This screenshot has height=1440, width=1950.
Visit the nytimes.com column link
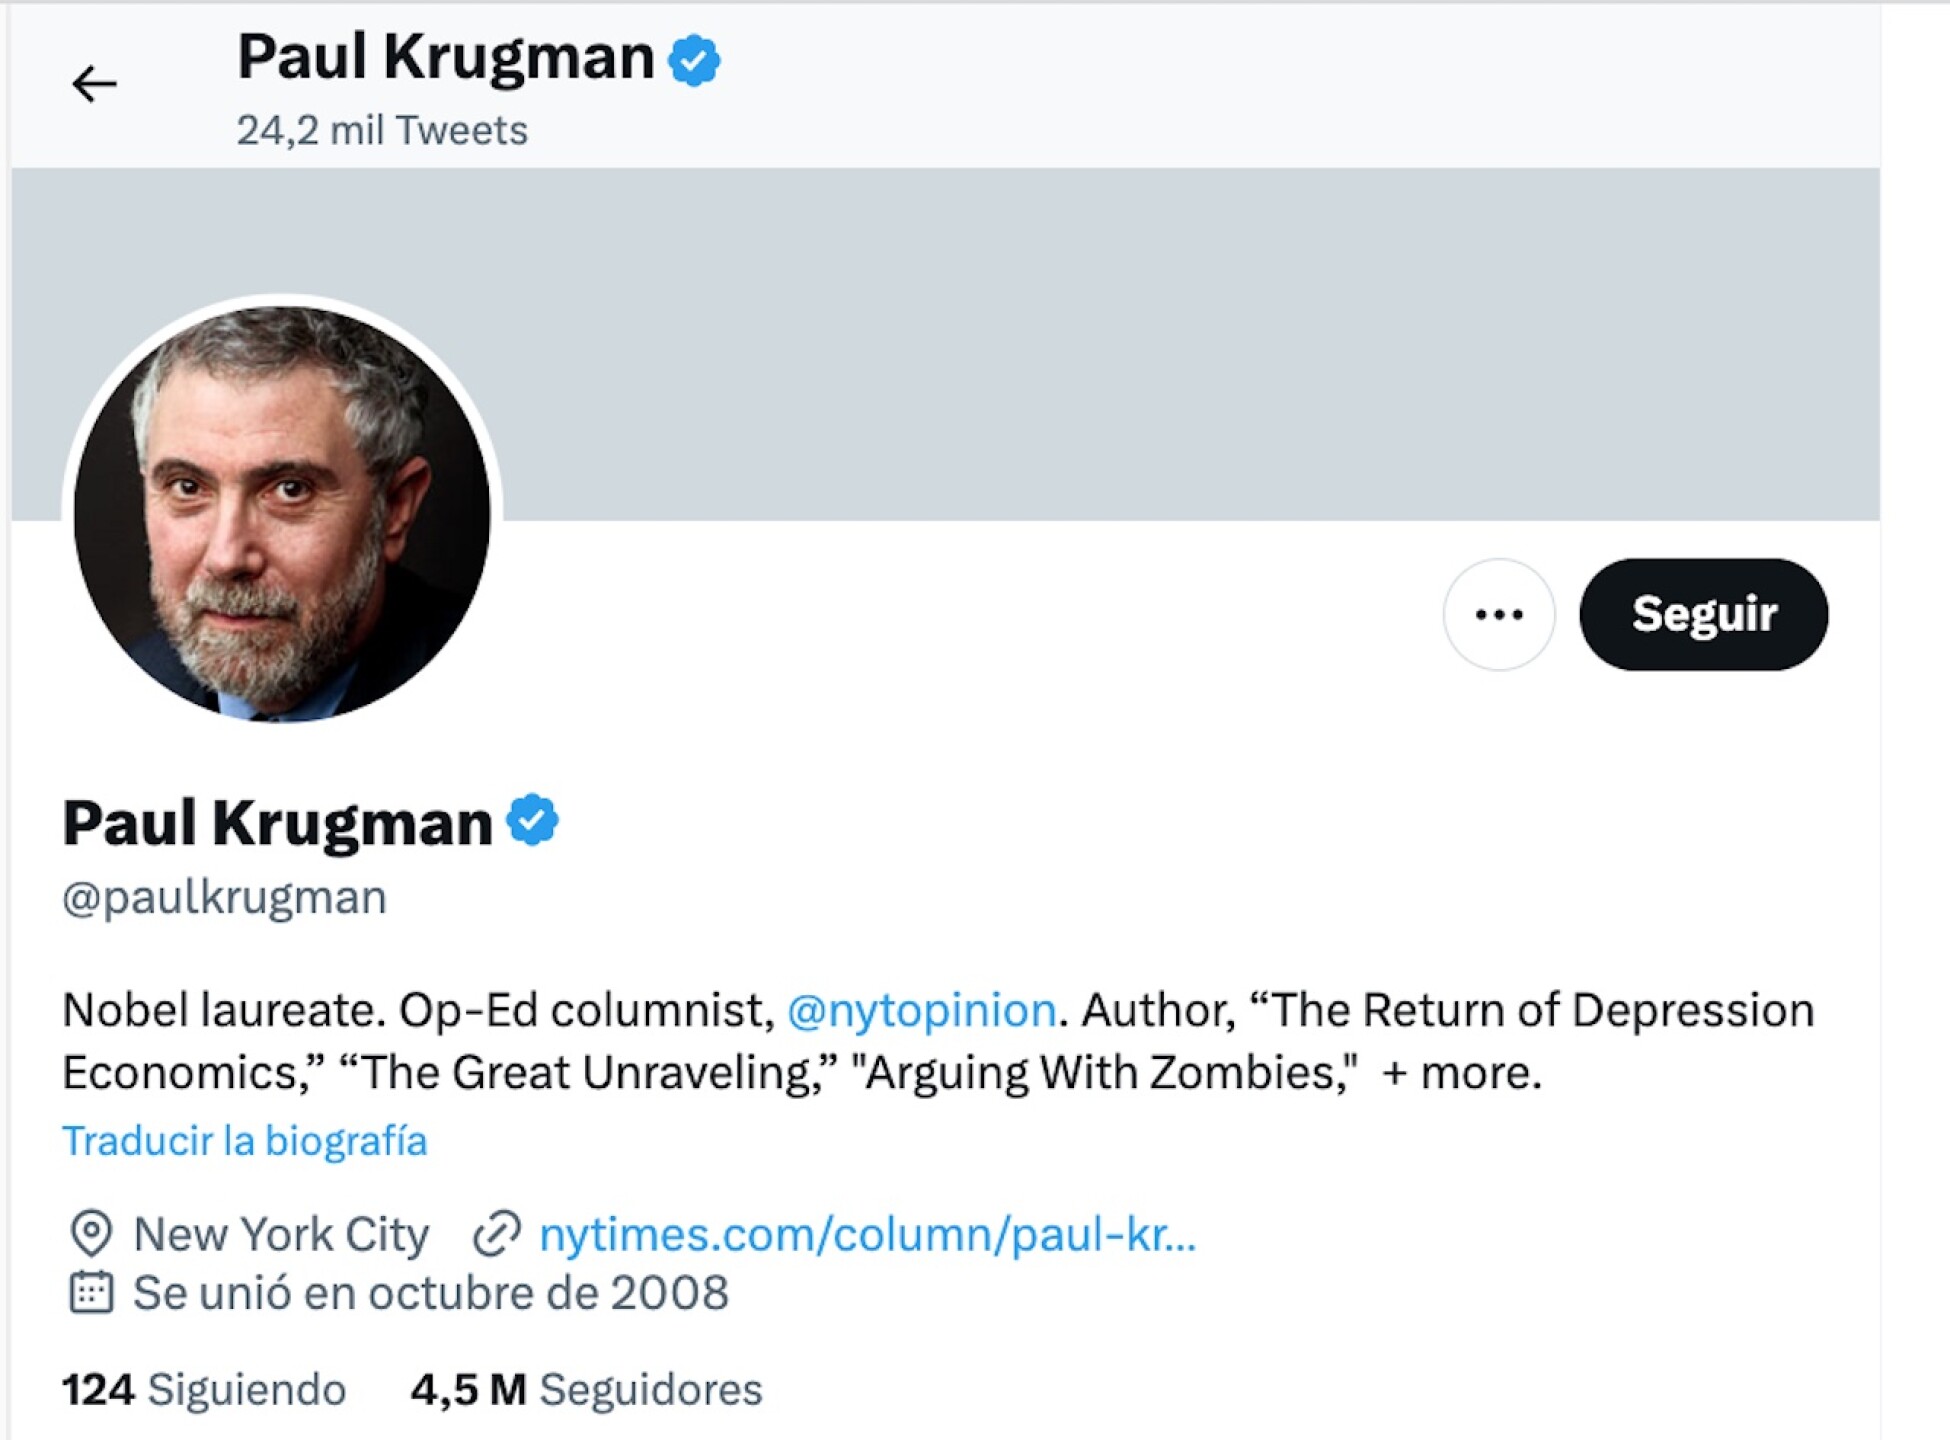coord(867,1234)
